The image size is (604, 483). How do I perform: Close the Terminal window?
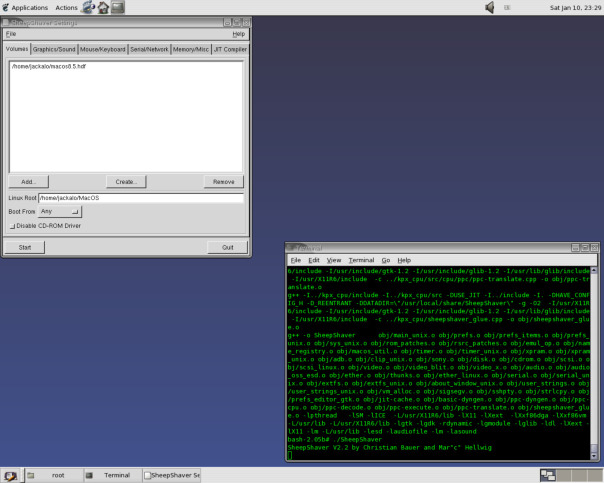point(594,248)
